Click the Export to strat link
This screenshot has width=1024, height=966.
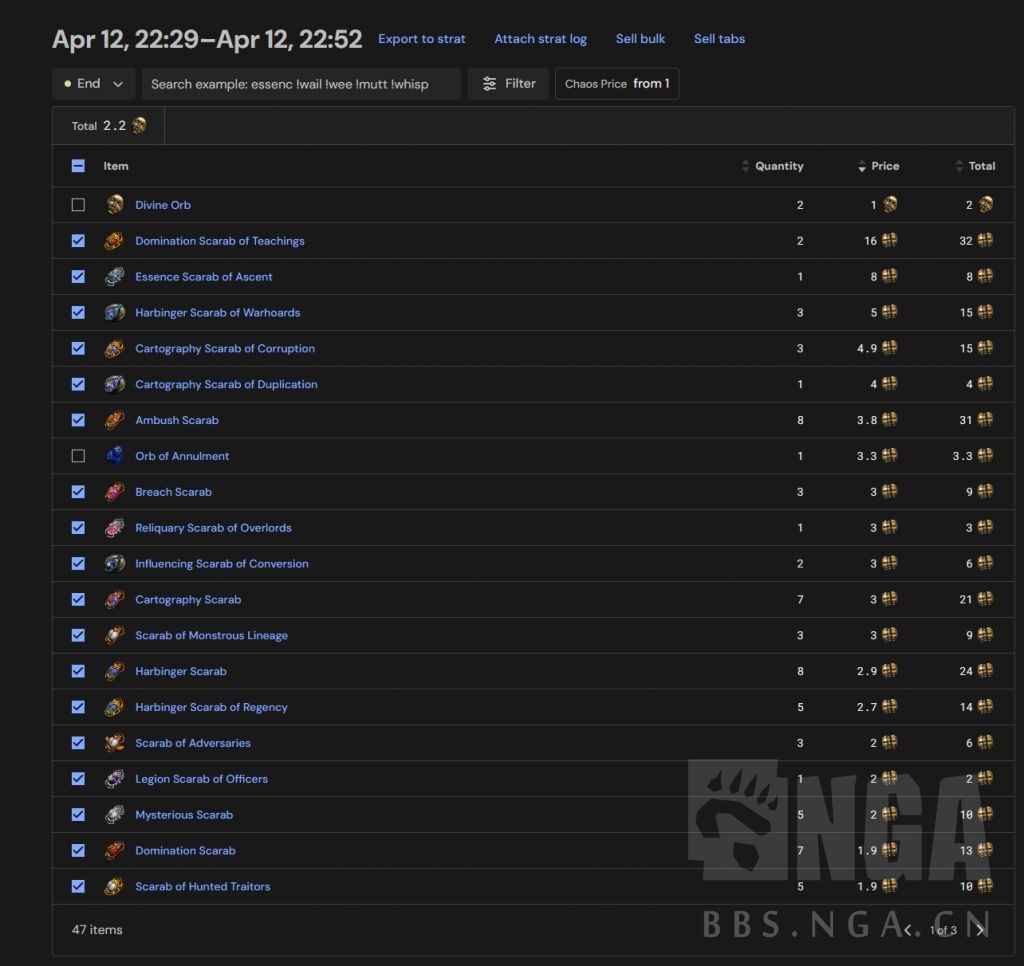[x=421, y=39]
